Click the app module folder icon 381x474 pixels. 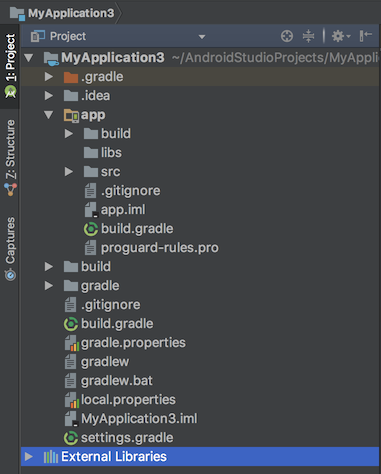71,115
